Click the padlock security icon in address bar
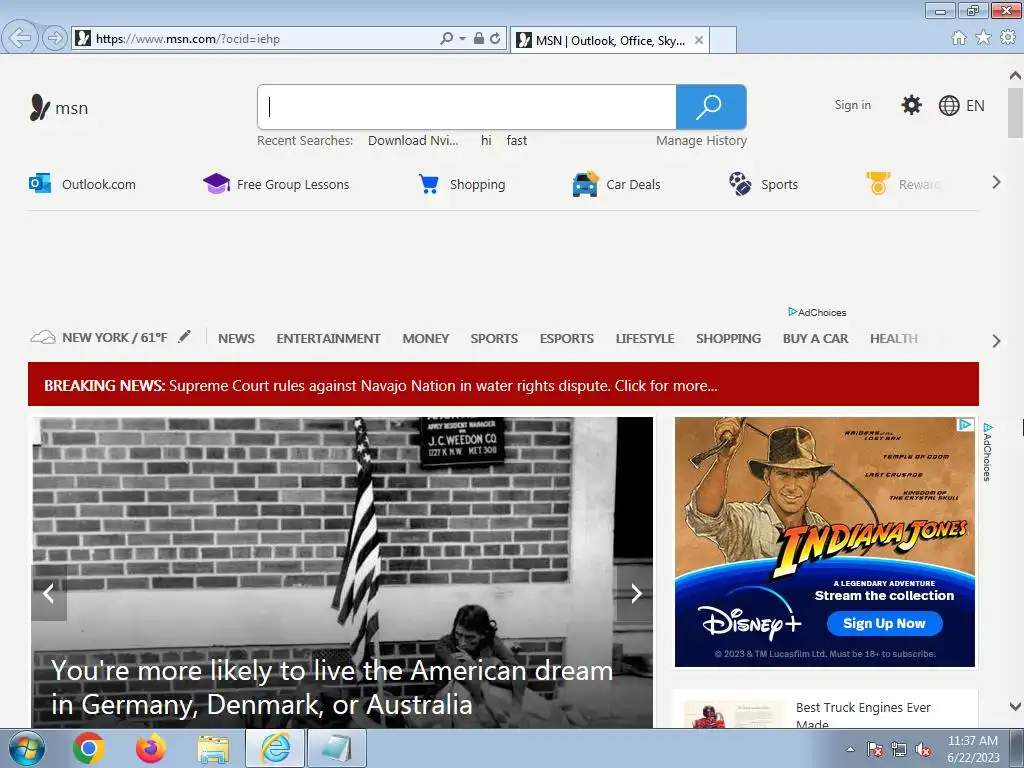Image resolution: width=1024 pixels, height=768 pixels. (x=479, y=39)
